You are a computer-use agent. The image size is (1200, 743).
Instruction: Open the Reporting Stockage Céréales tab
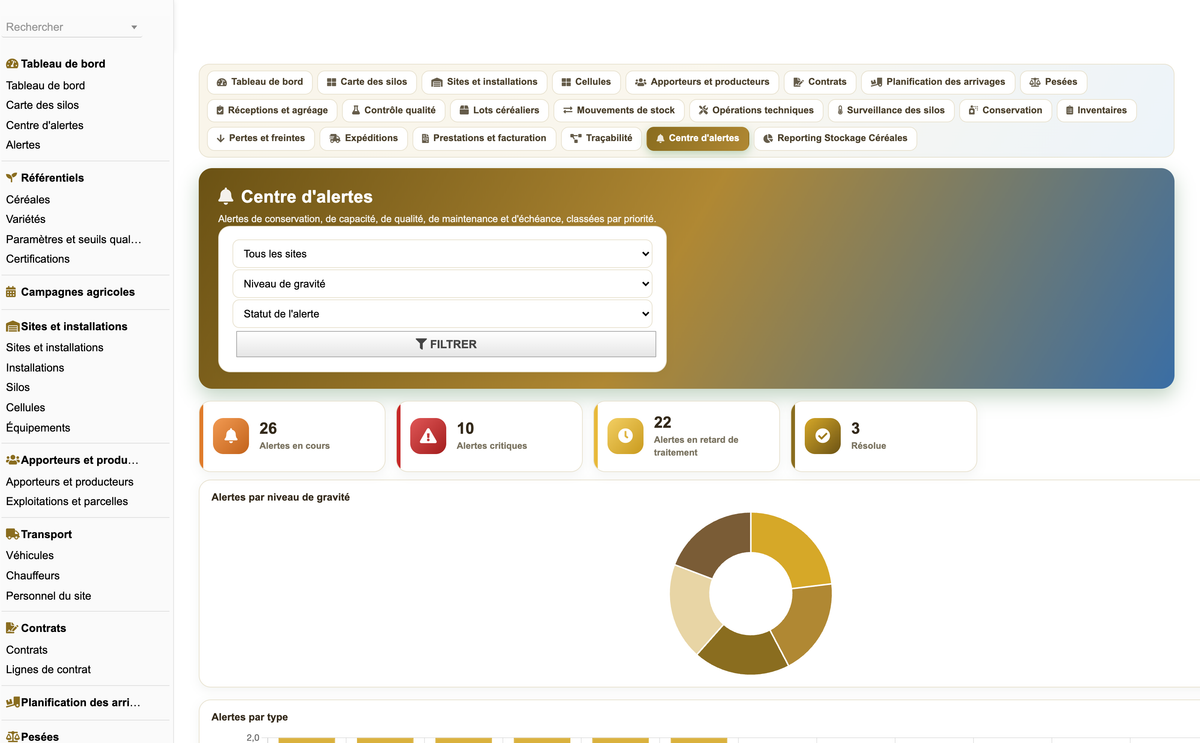pyautogui.click(x=835, y=138)
